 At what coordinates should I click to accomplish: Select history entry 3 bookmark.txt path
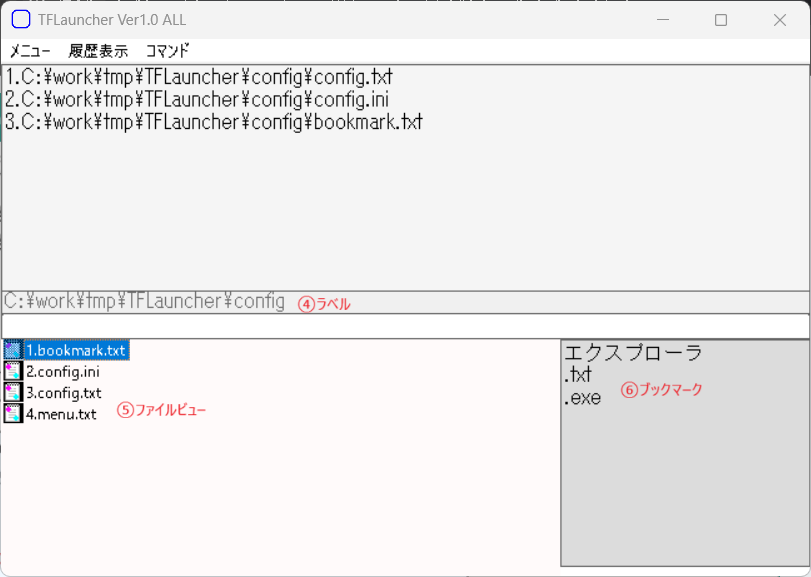tap(214, 122)
